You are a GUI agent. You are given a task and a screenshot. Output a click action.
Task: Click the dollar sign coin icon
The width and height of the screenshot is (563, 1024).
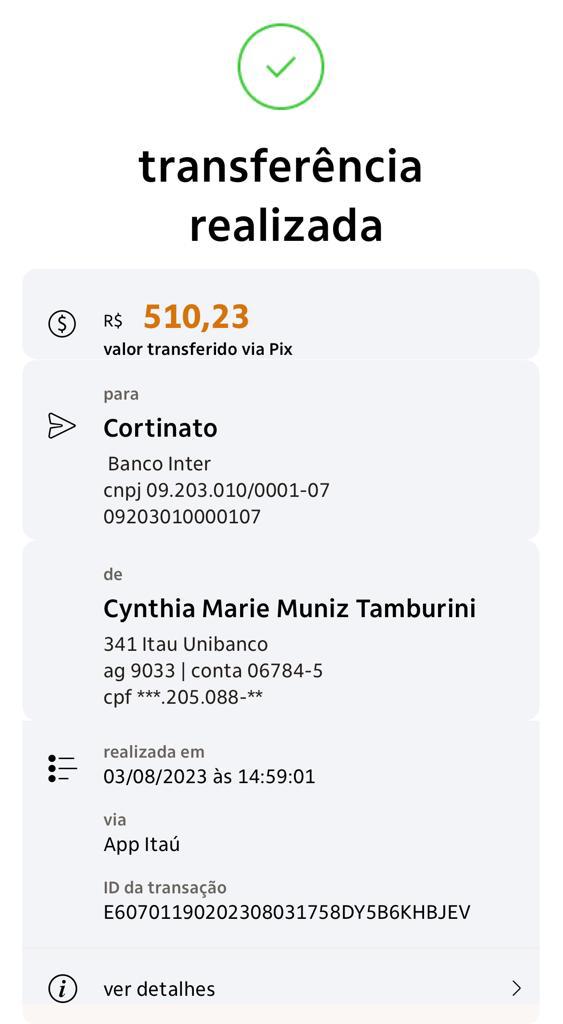[x=62, y=323]
